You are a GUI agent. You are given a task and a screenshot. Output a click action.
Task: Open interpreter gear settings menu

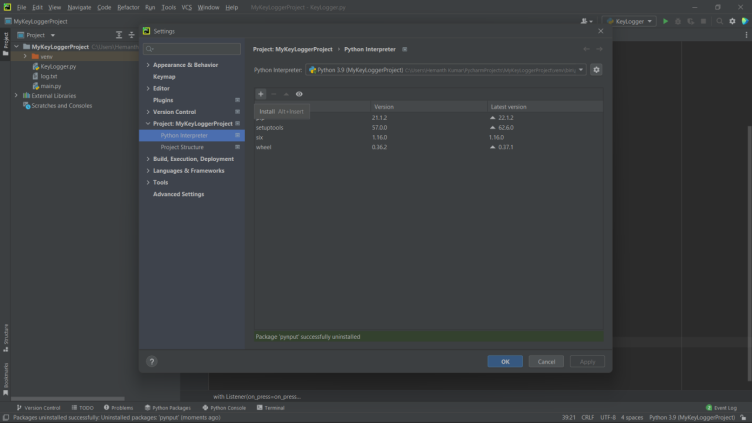click(596, 70)
